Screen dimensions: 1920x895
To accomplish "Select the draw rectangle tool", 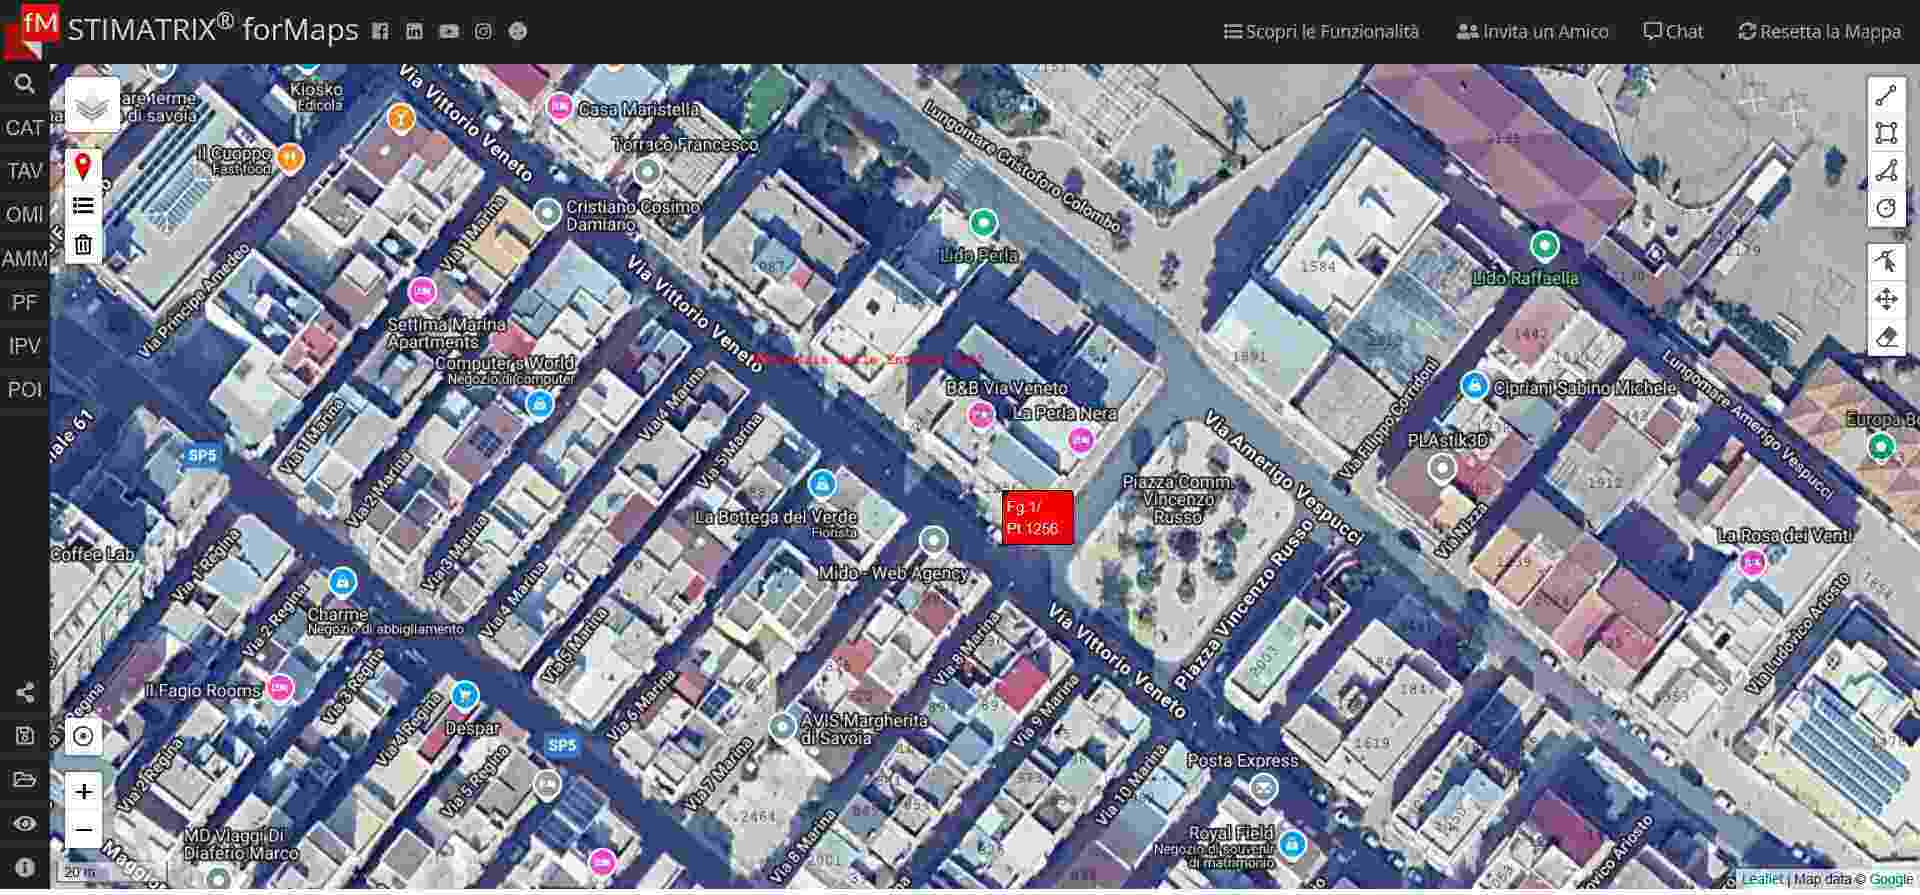I will [x=1886, y=133].
